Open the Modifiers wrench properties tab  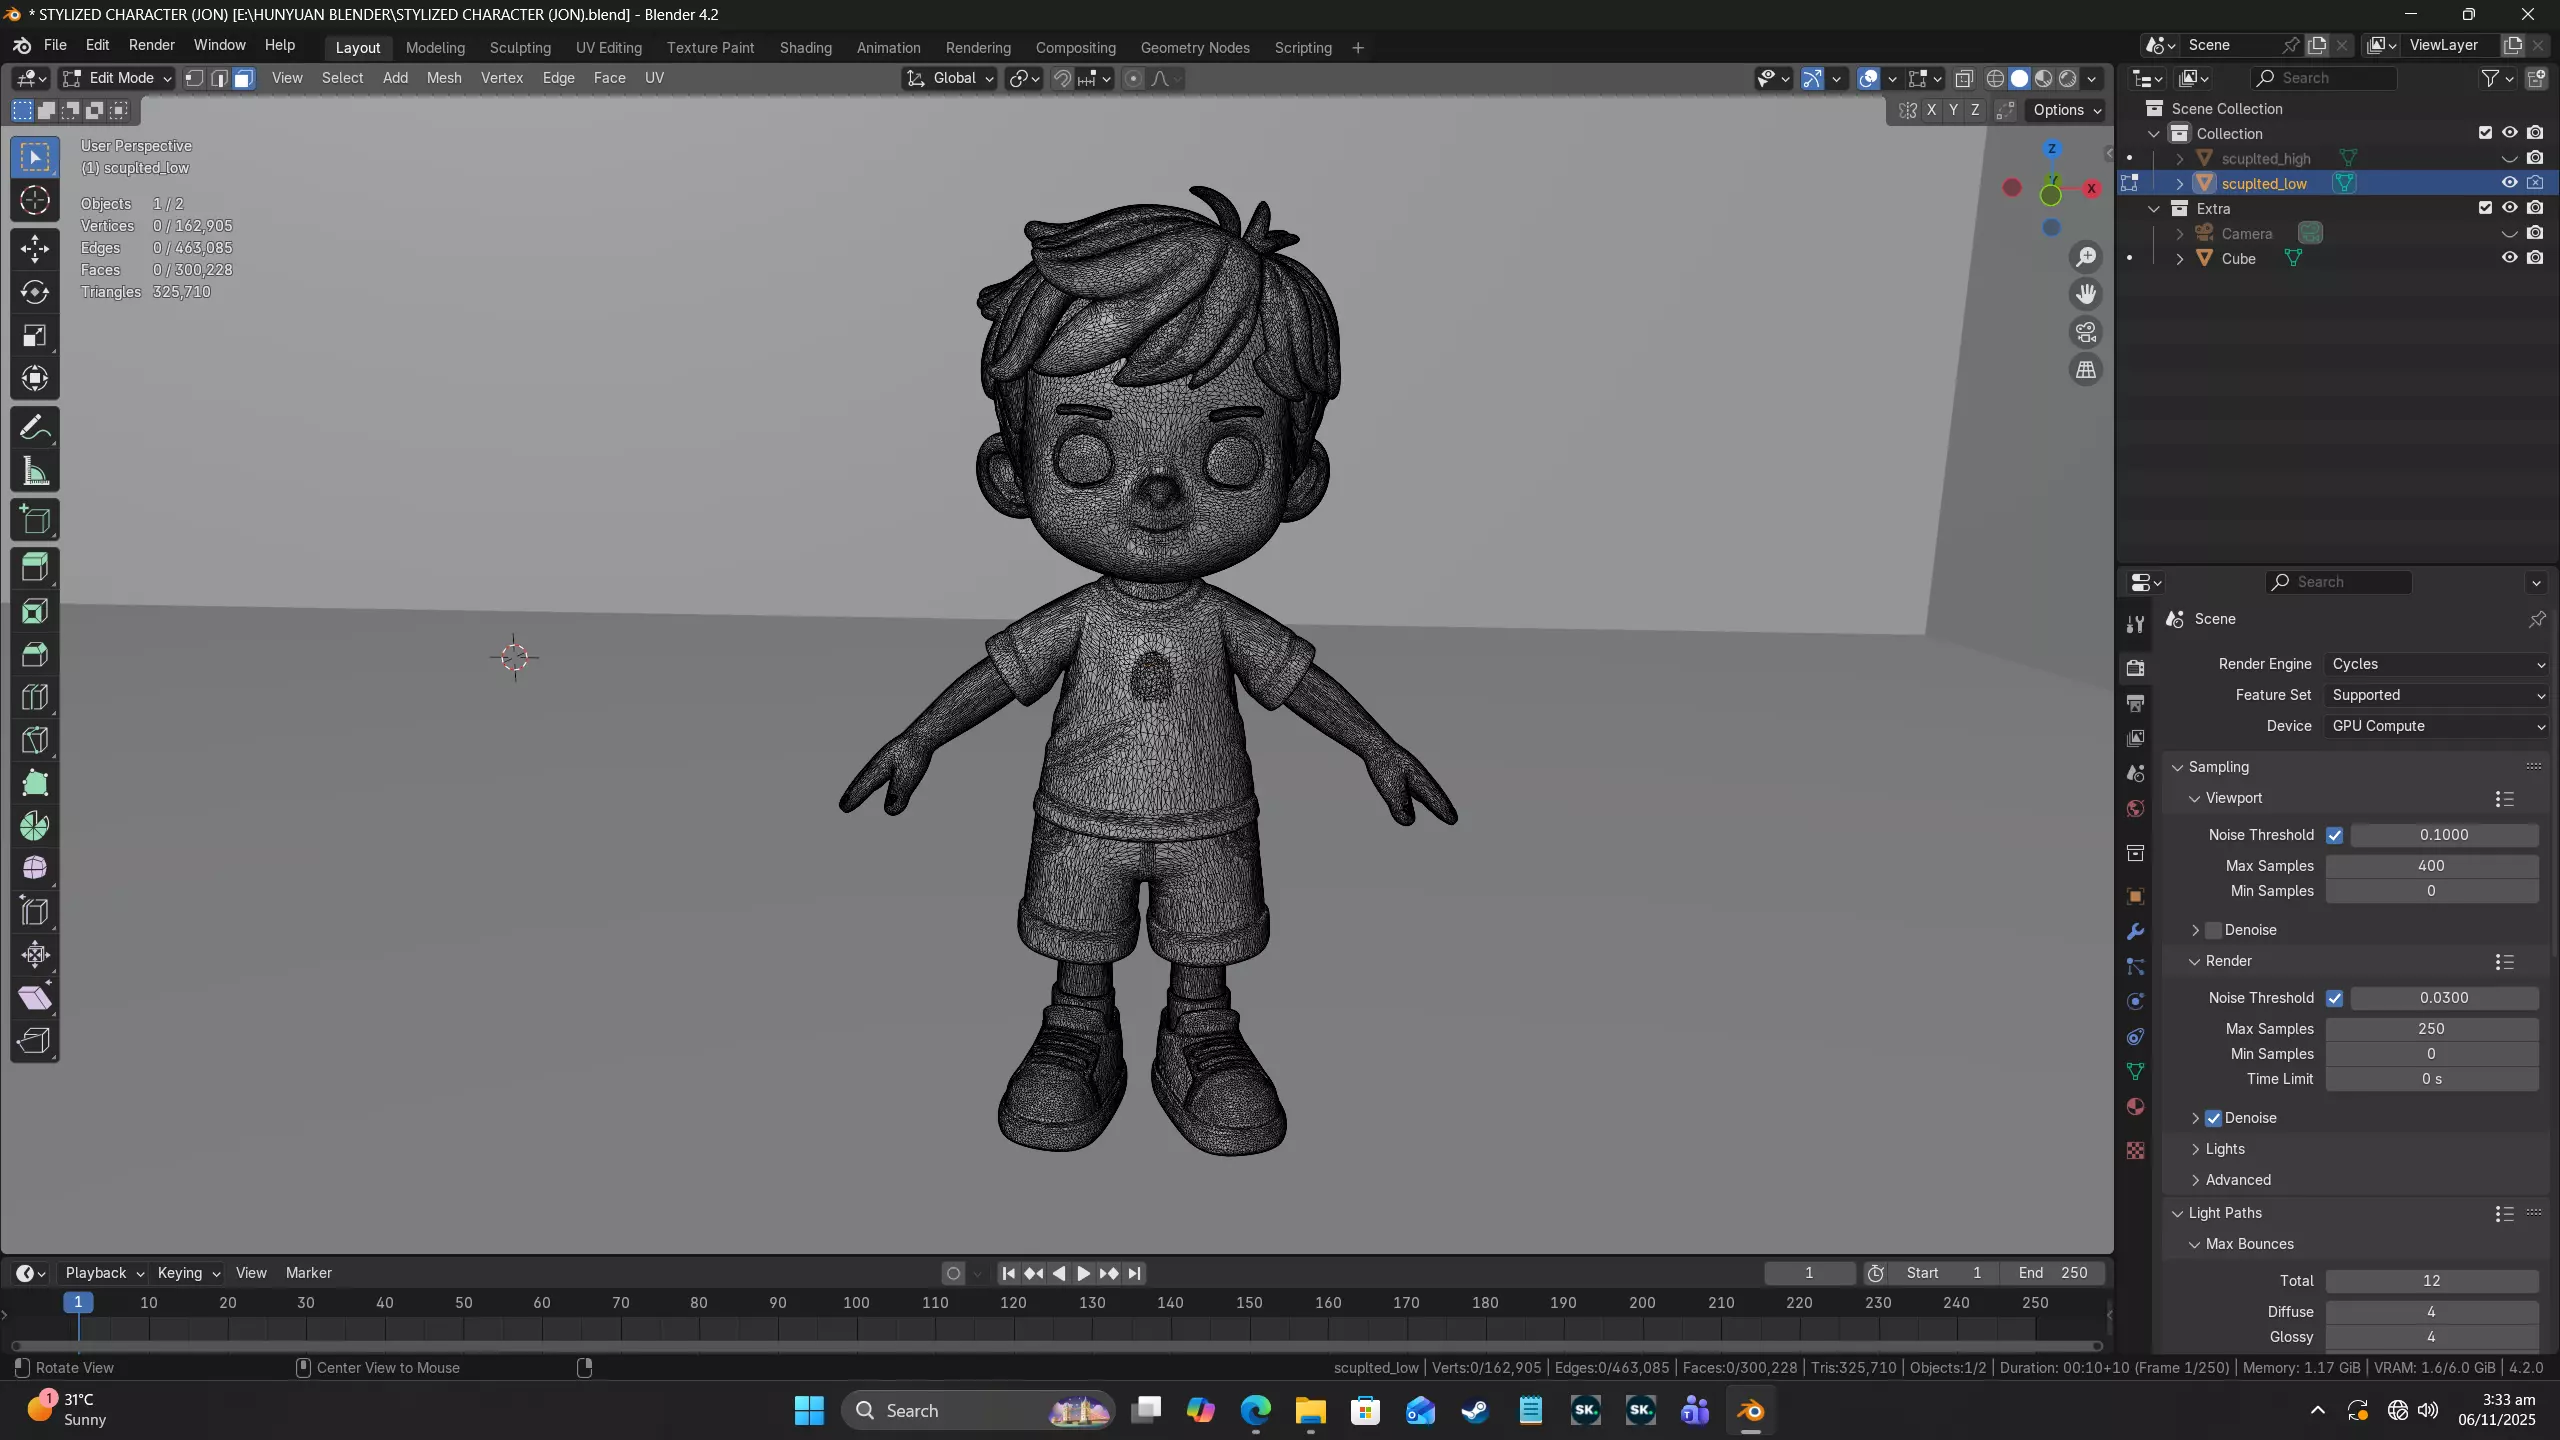coord(2136,931)
